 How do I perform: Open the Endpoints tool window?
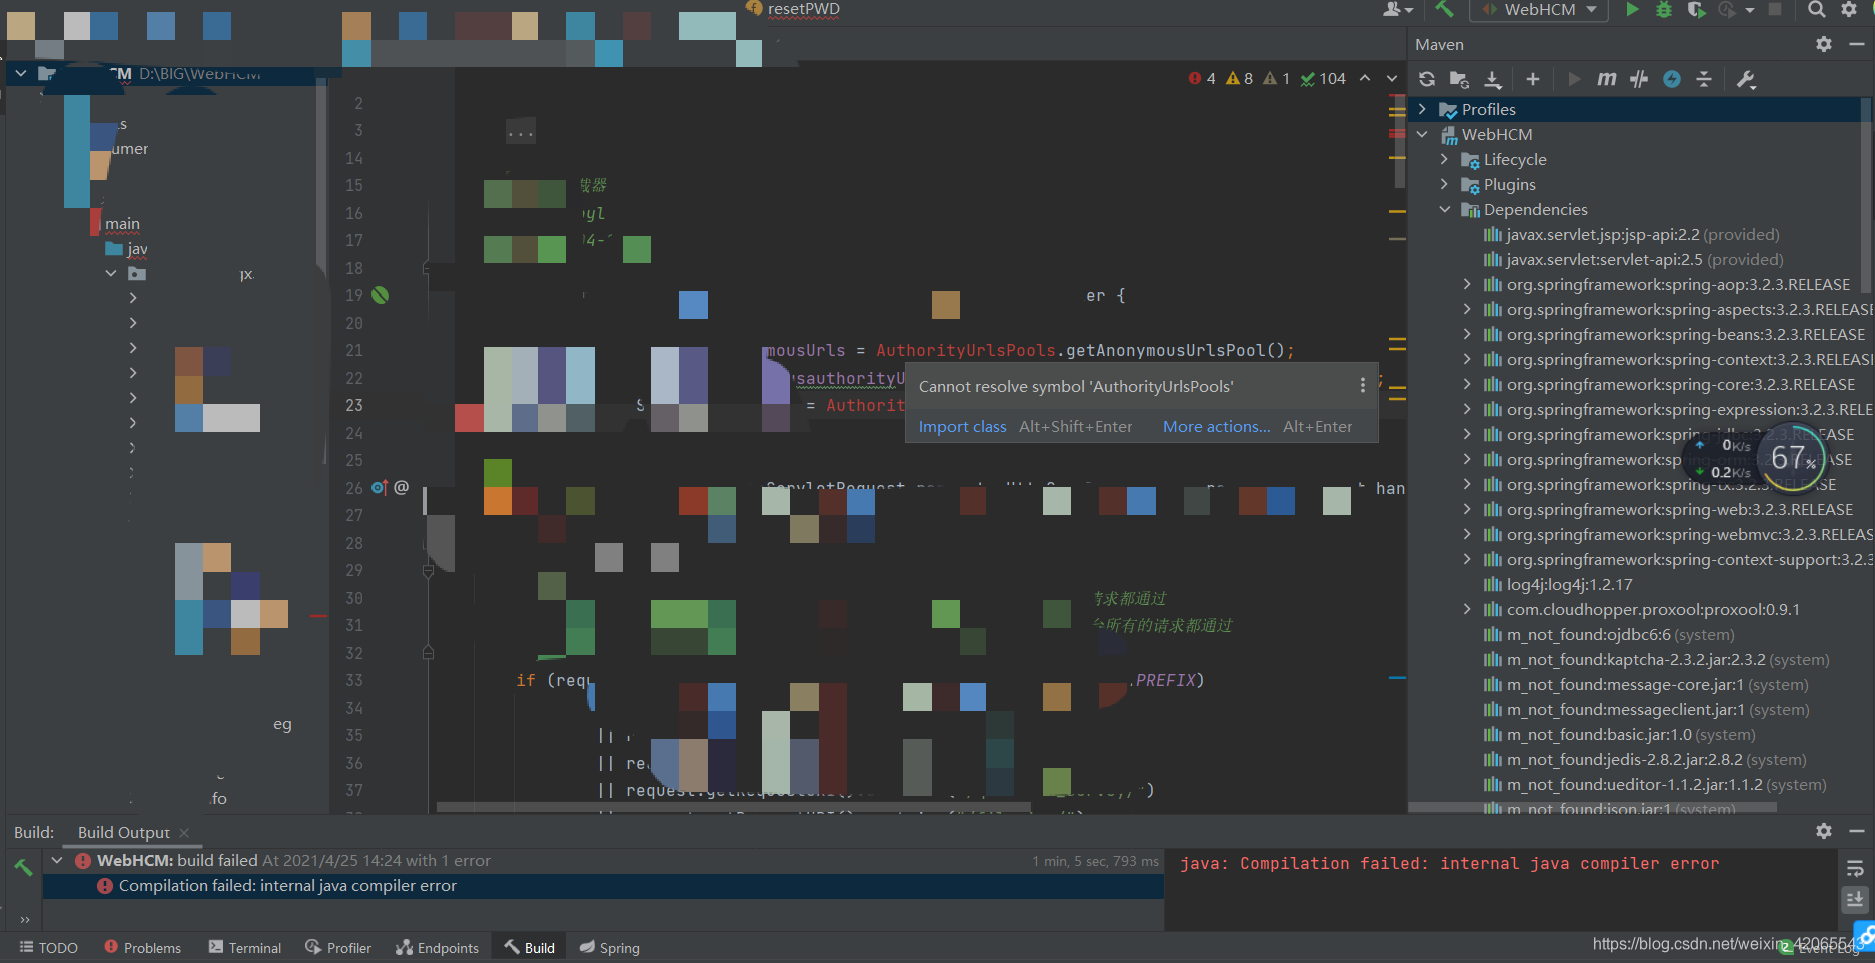(x=437, y=947)
